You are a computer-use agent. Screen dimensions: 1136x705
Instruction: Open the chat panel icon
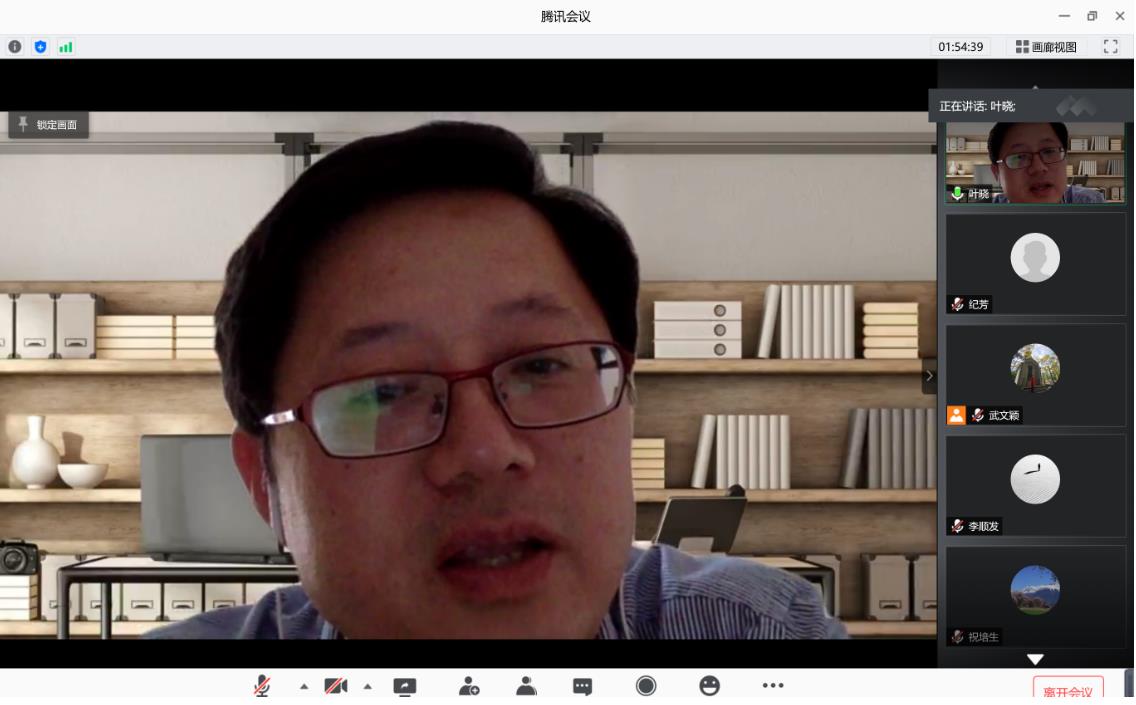pyautogui.click(x=582, y=686)
